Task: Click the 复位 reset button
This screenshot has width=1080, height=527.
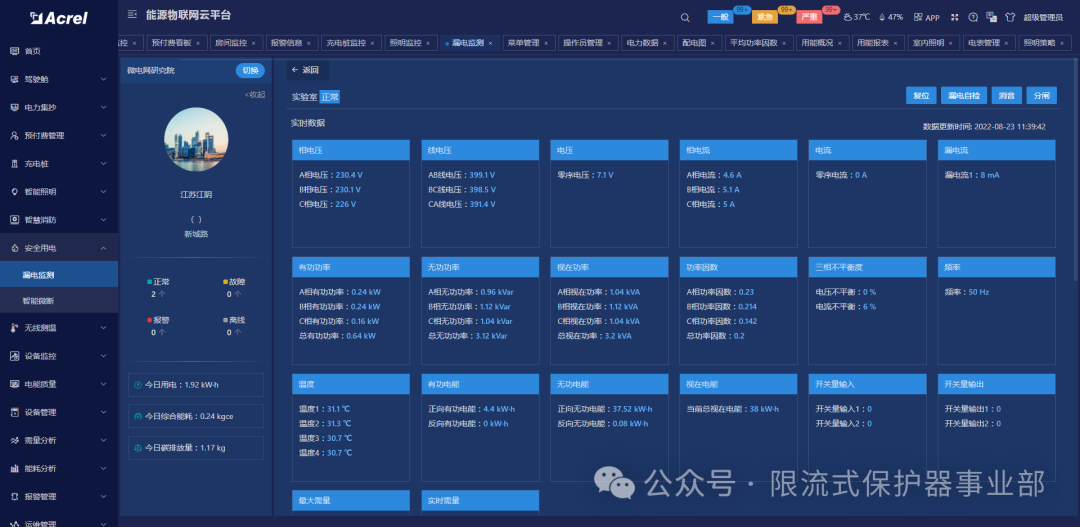Action: pyautogui.click(x=921, y=95)
